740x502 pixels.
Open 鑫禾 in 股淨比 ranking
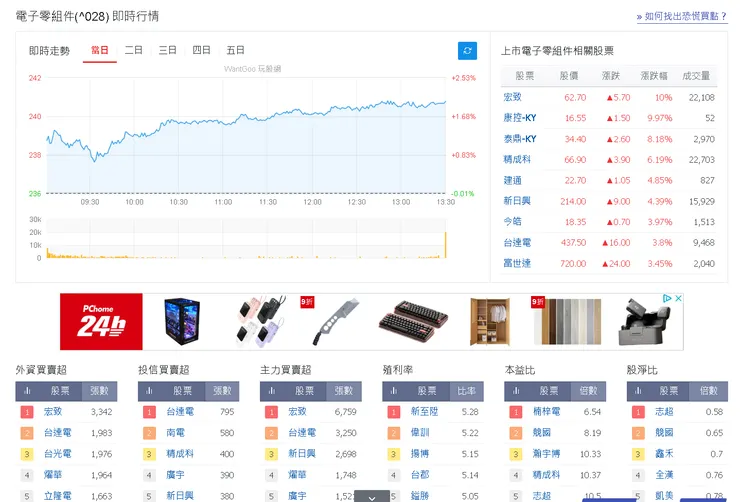coord(664,454)
